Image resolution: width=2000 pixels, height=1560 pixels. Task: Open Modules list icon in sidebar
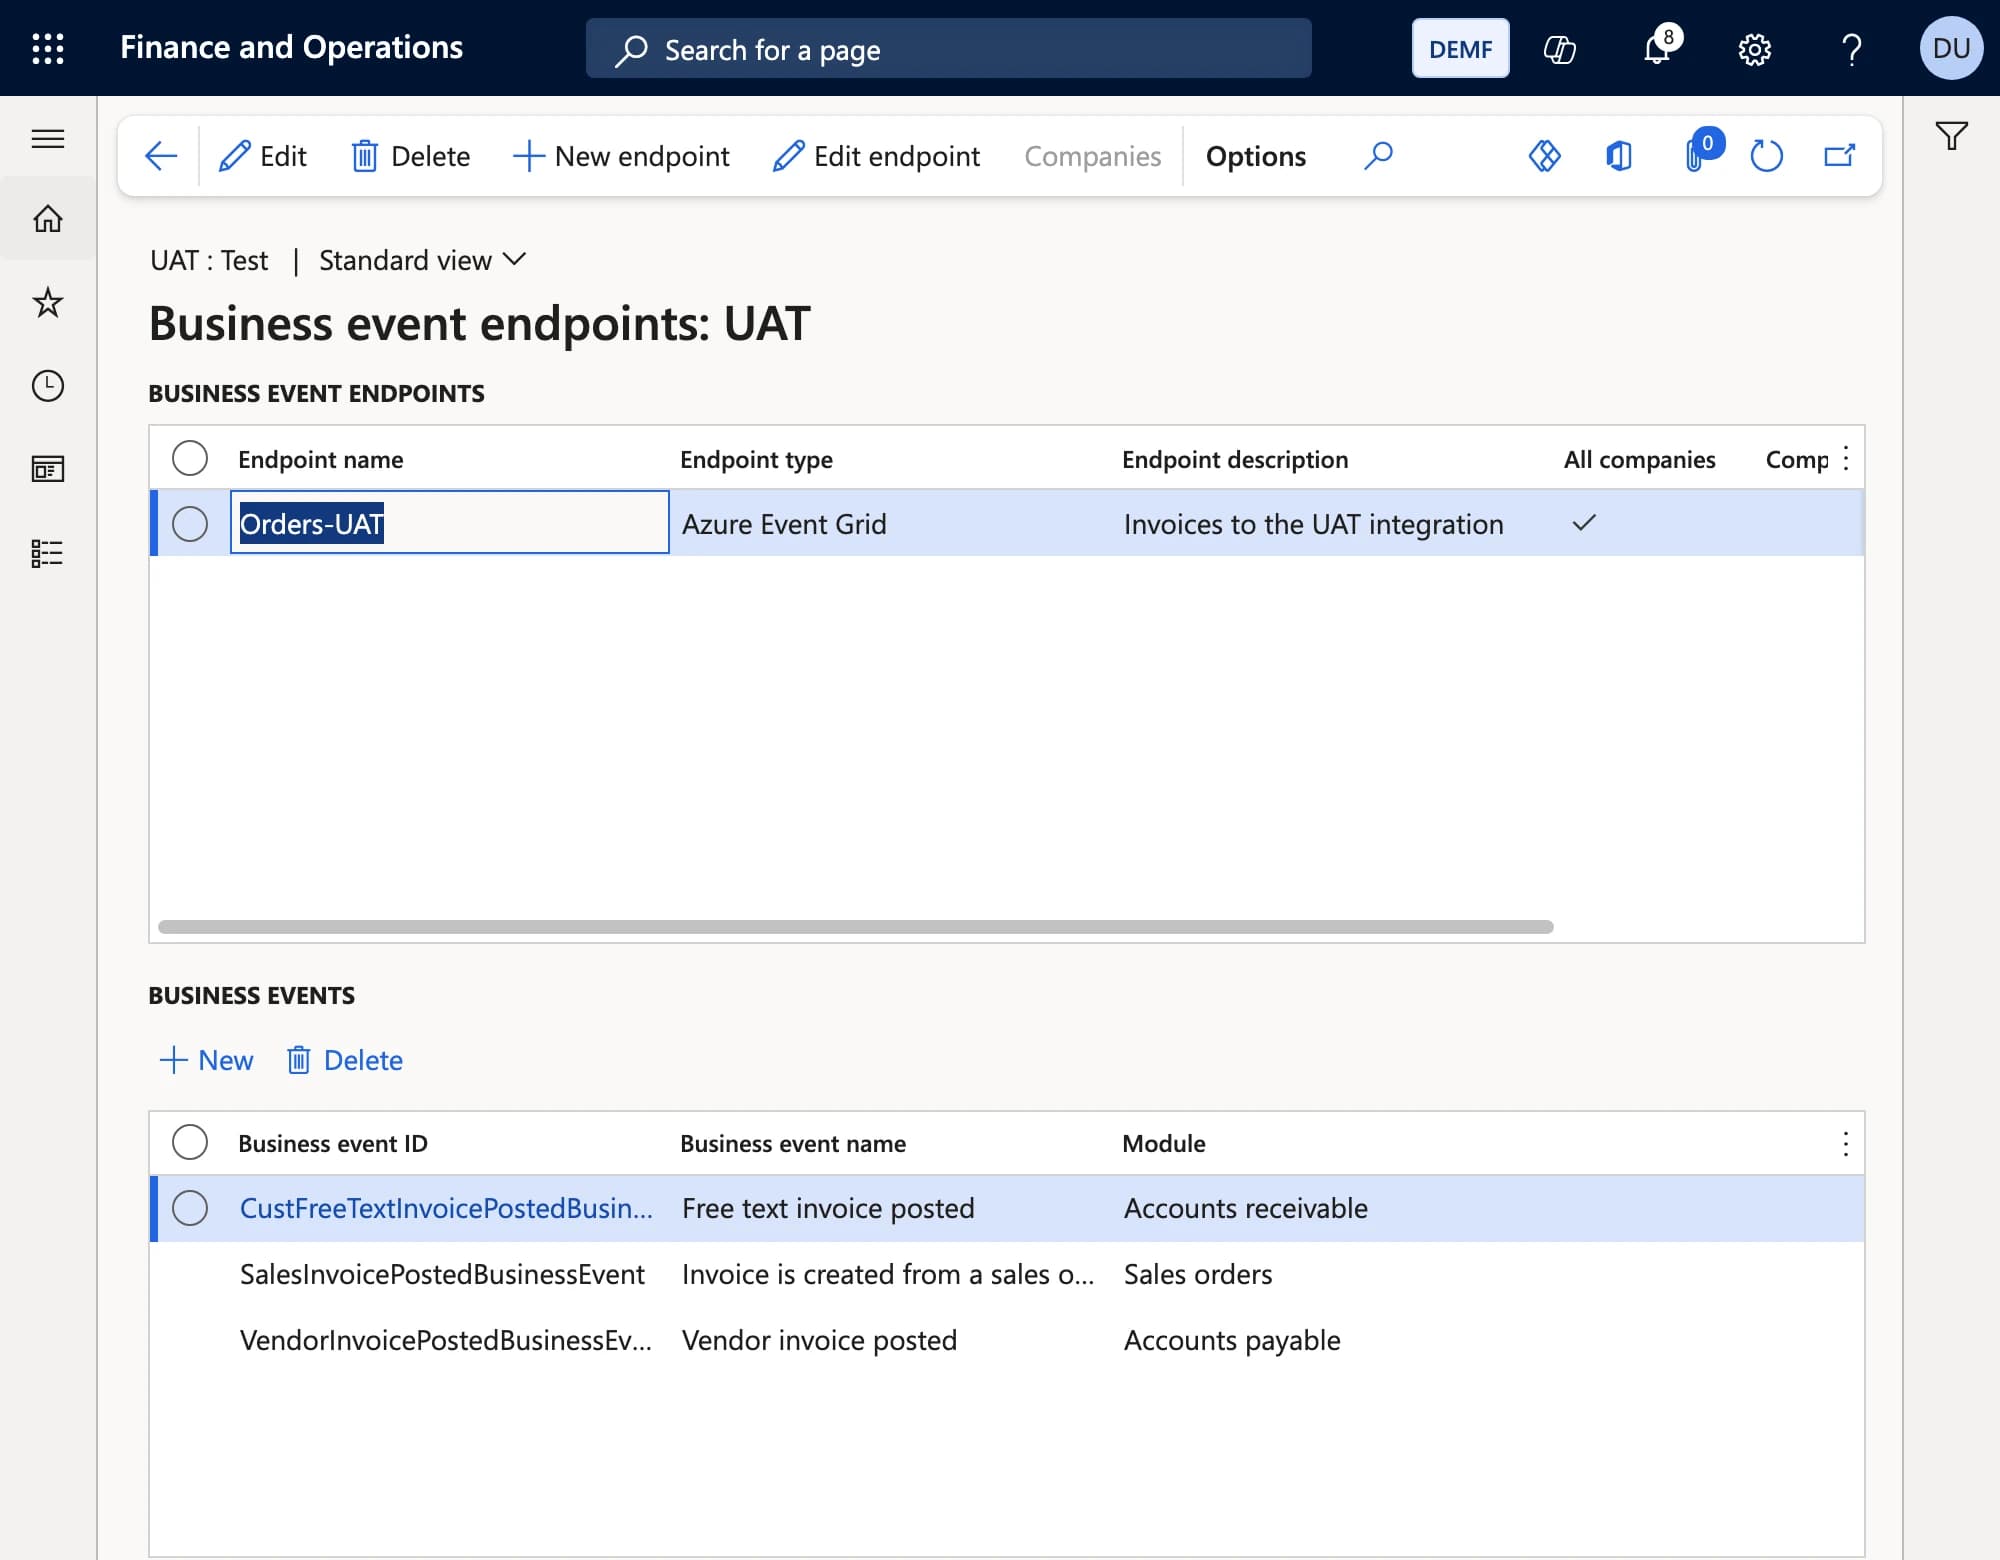[x=48, y=553]
